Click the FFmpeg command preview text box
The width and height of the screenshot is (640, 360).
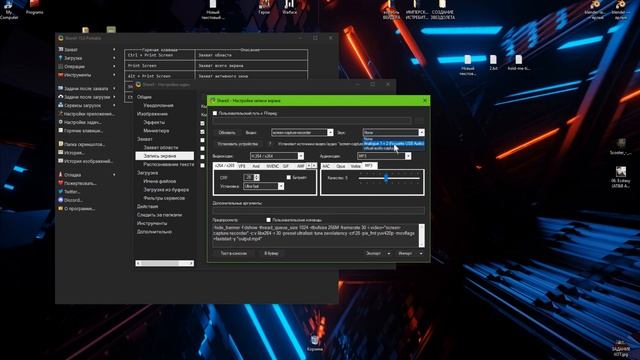318,235
